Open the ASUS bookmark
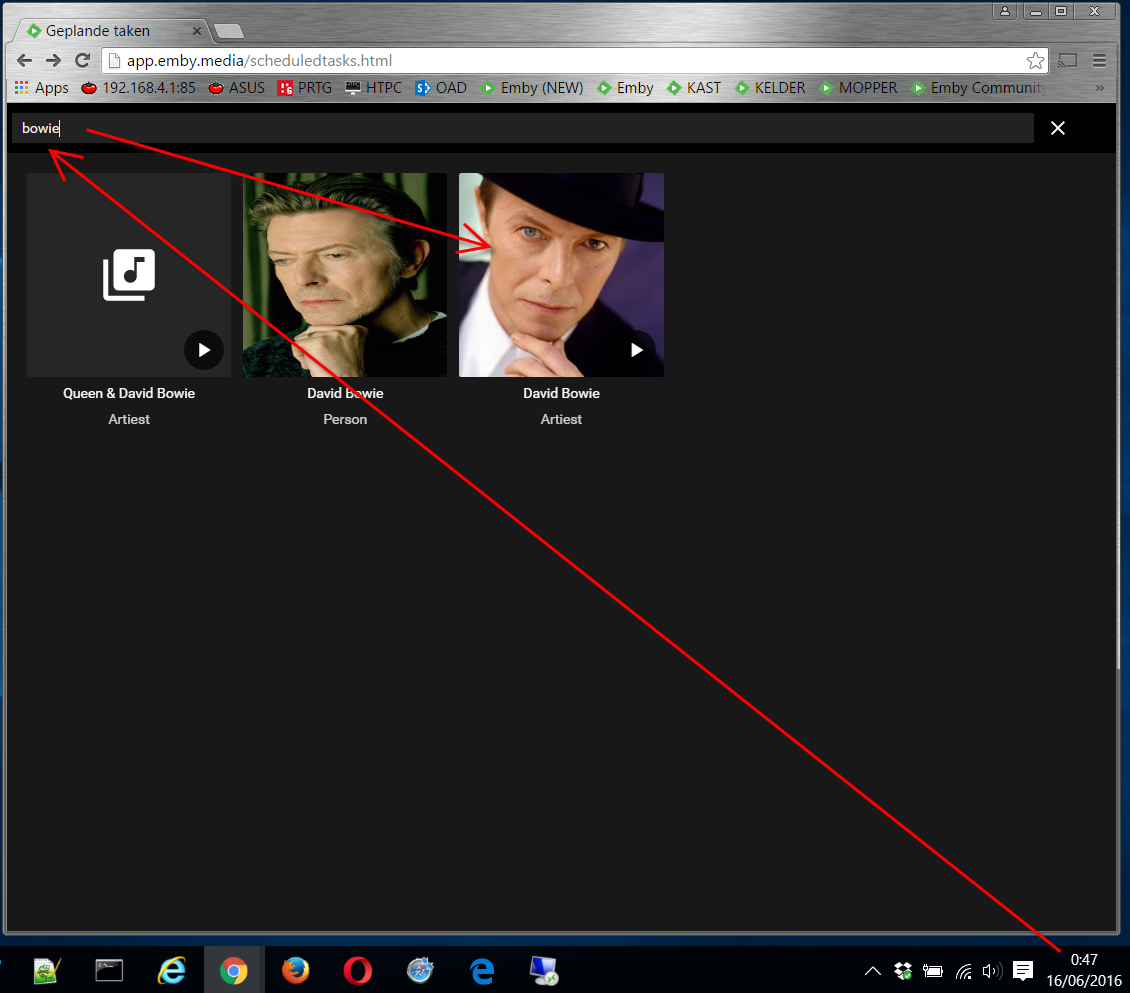Image resolution: width=1130 pixels, height=993 pixels. click(236, 88)
